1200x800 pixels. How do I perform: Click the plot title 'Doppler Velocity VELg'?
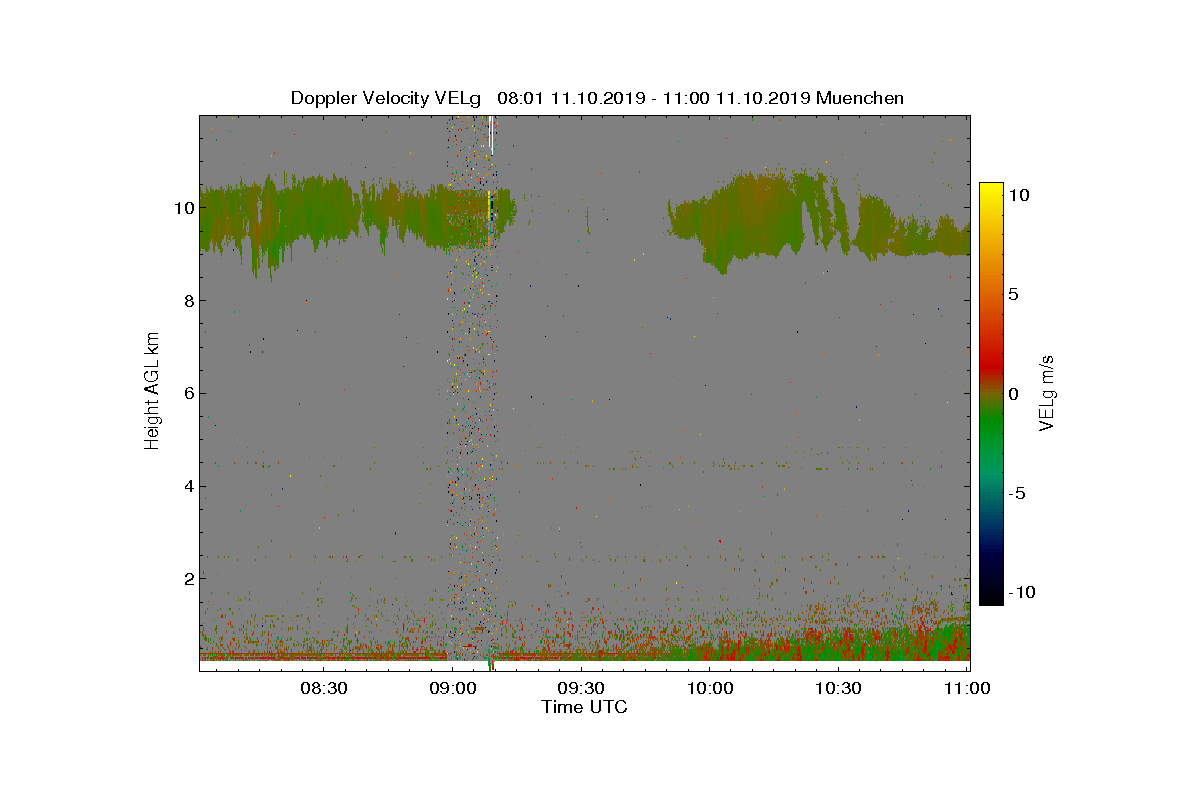[387, 98]
